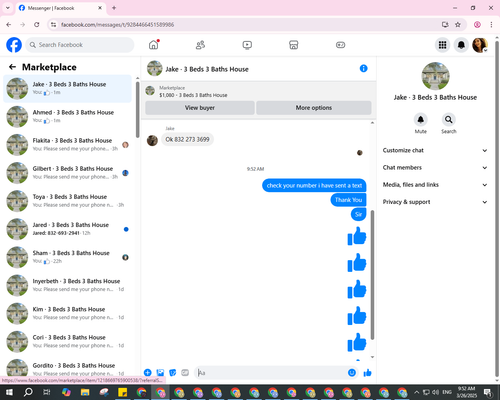Search in conversation magnifier icon

pyautogui.click(x=449, y=119)
